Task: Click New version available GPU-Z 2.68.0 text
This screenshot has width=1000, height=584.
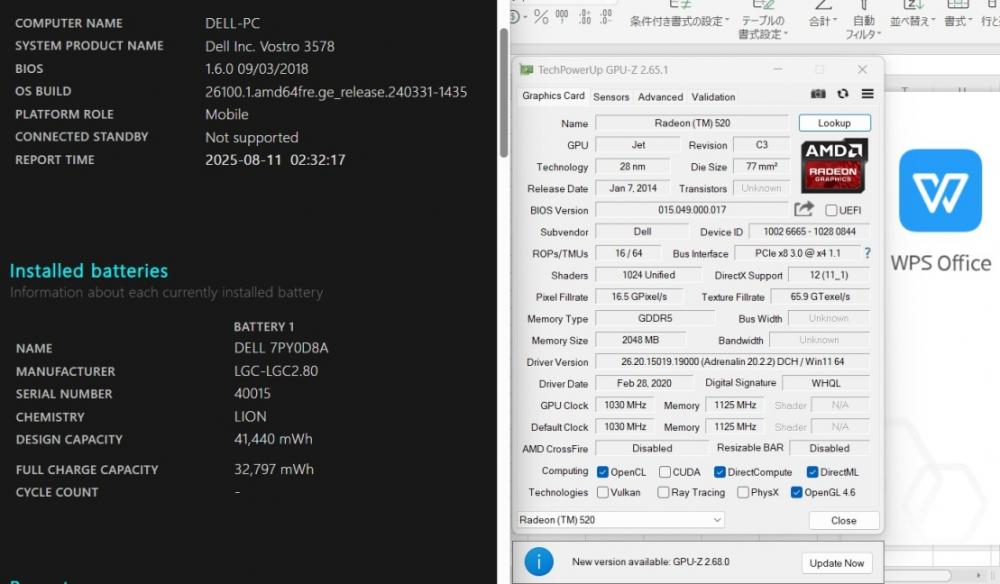Action: (x=651, y=562)
